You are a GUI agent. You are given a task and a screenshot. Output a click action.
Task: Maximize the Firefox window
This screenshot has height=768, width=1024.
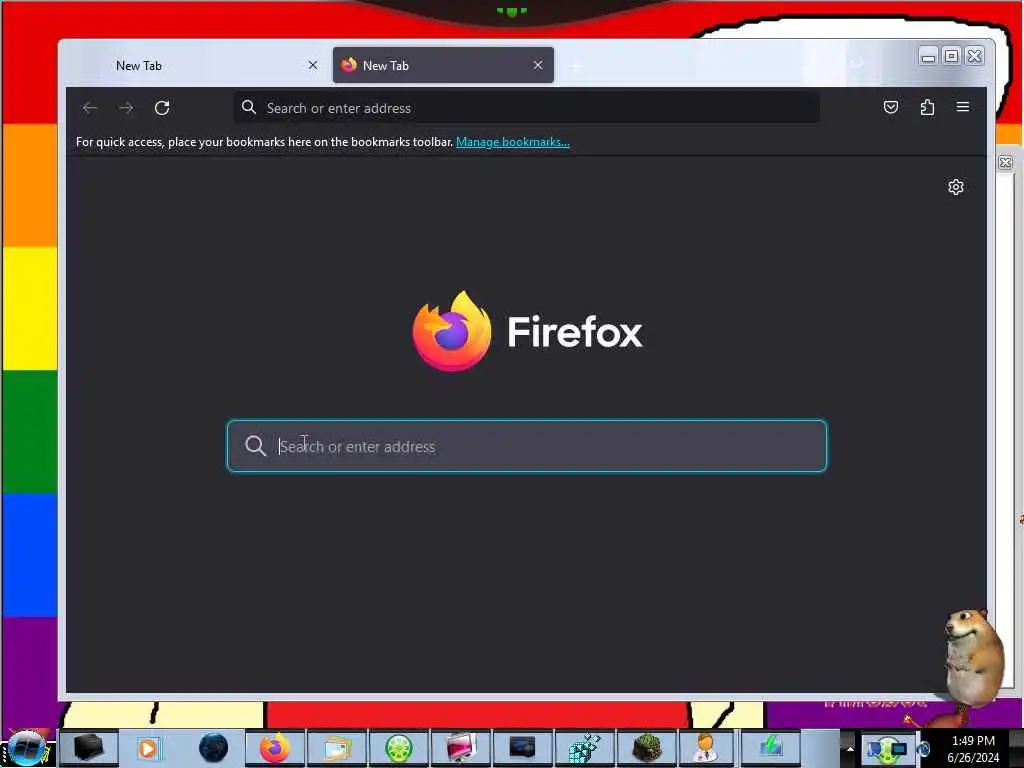pyautogui.click(x=952, y=56)
